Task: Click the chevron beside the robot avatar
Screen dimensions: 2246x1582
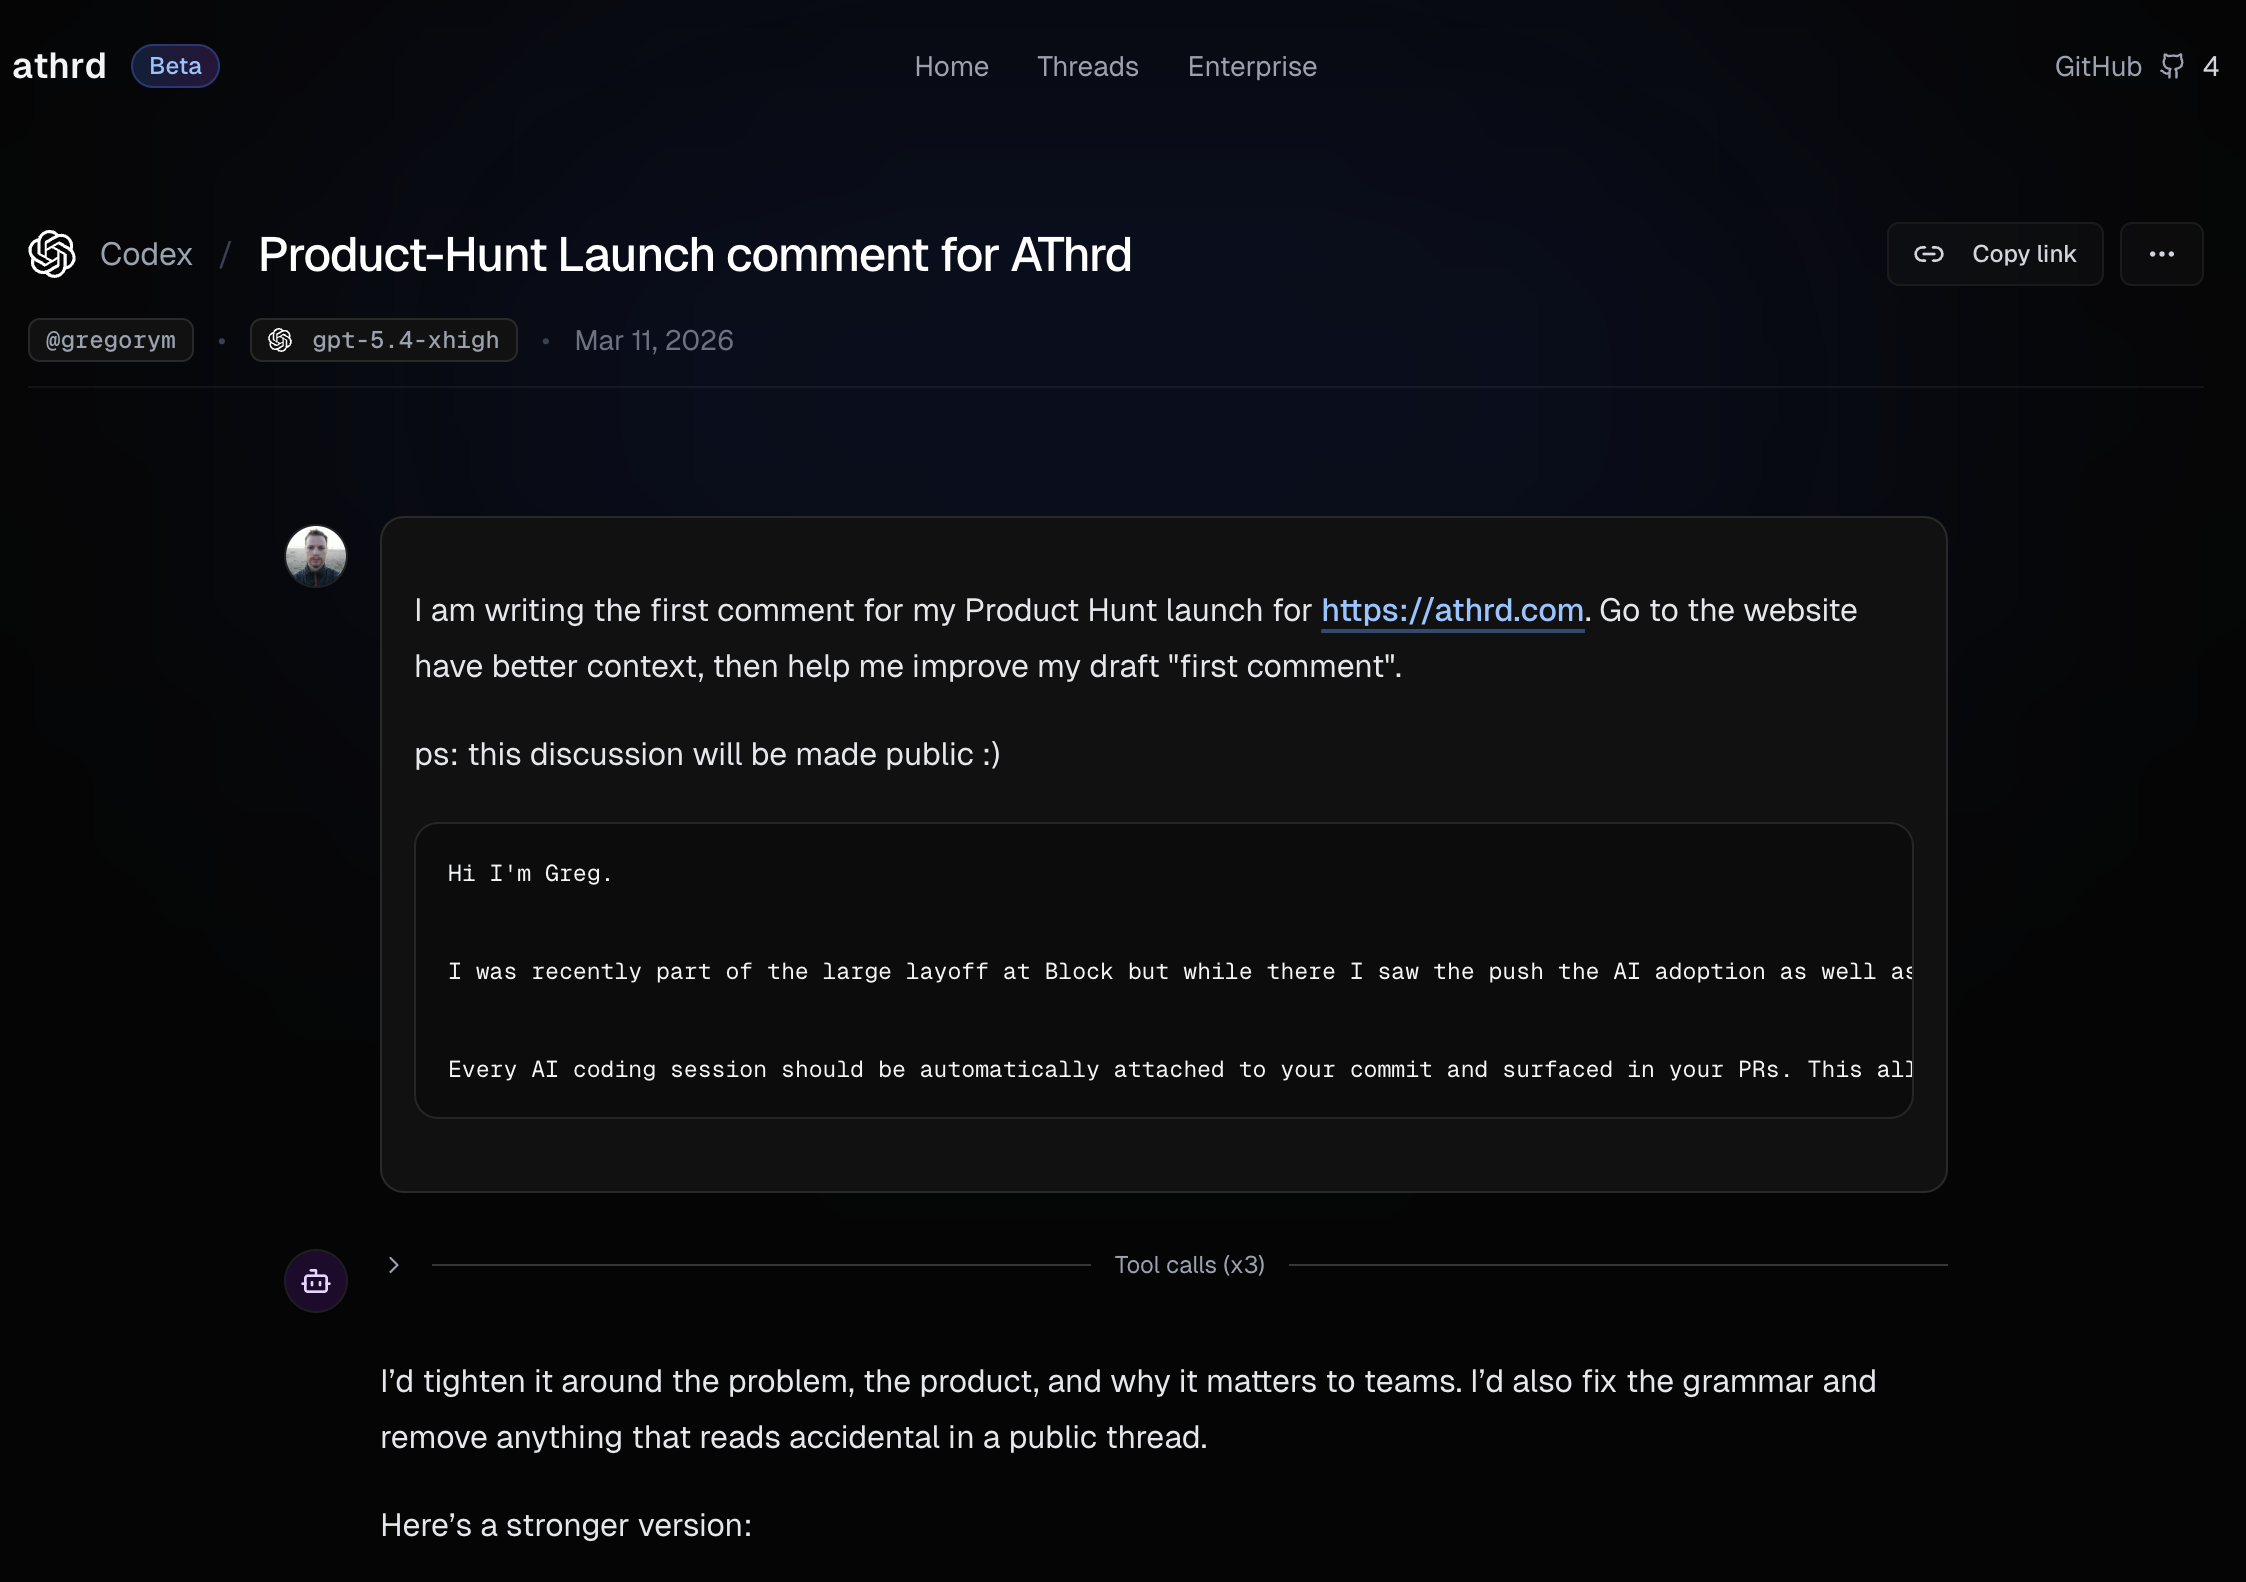Action: point(394,1264)
